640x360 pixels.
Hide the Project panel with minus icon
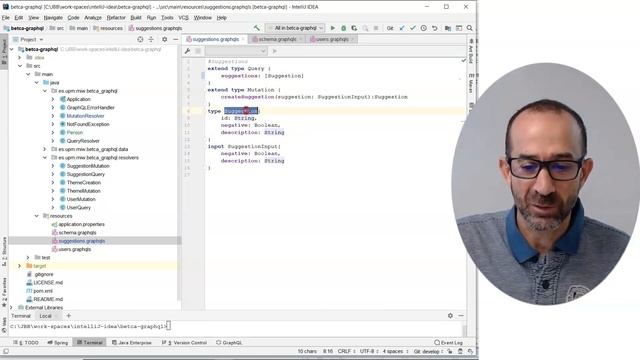click(176, 40)
